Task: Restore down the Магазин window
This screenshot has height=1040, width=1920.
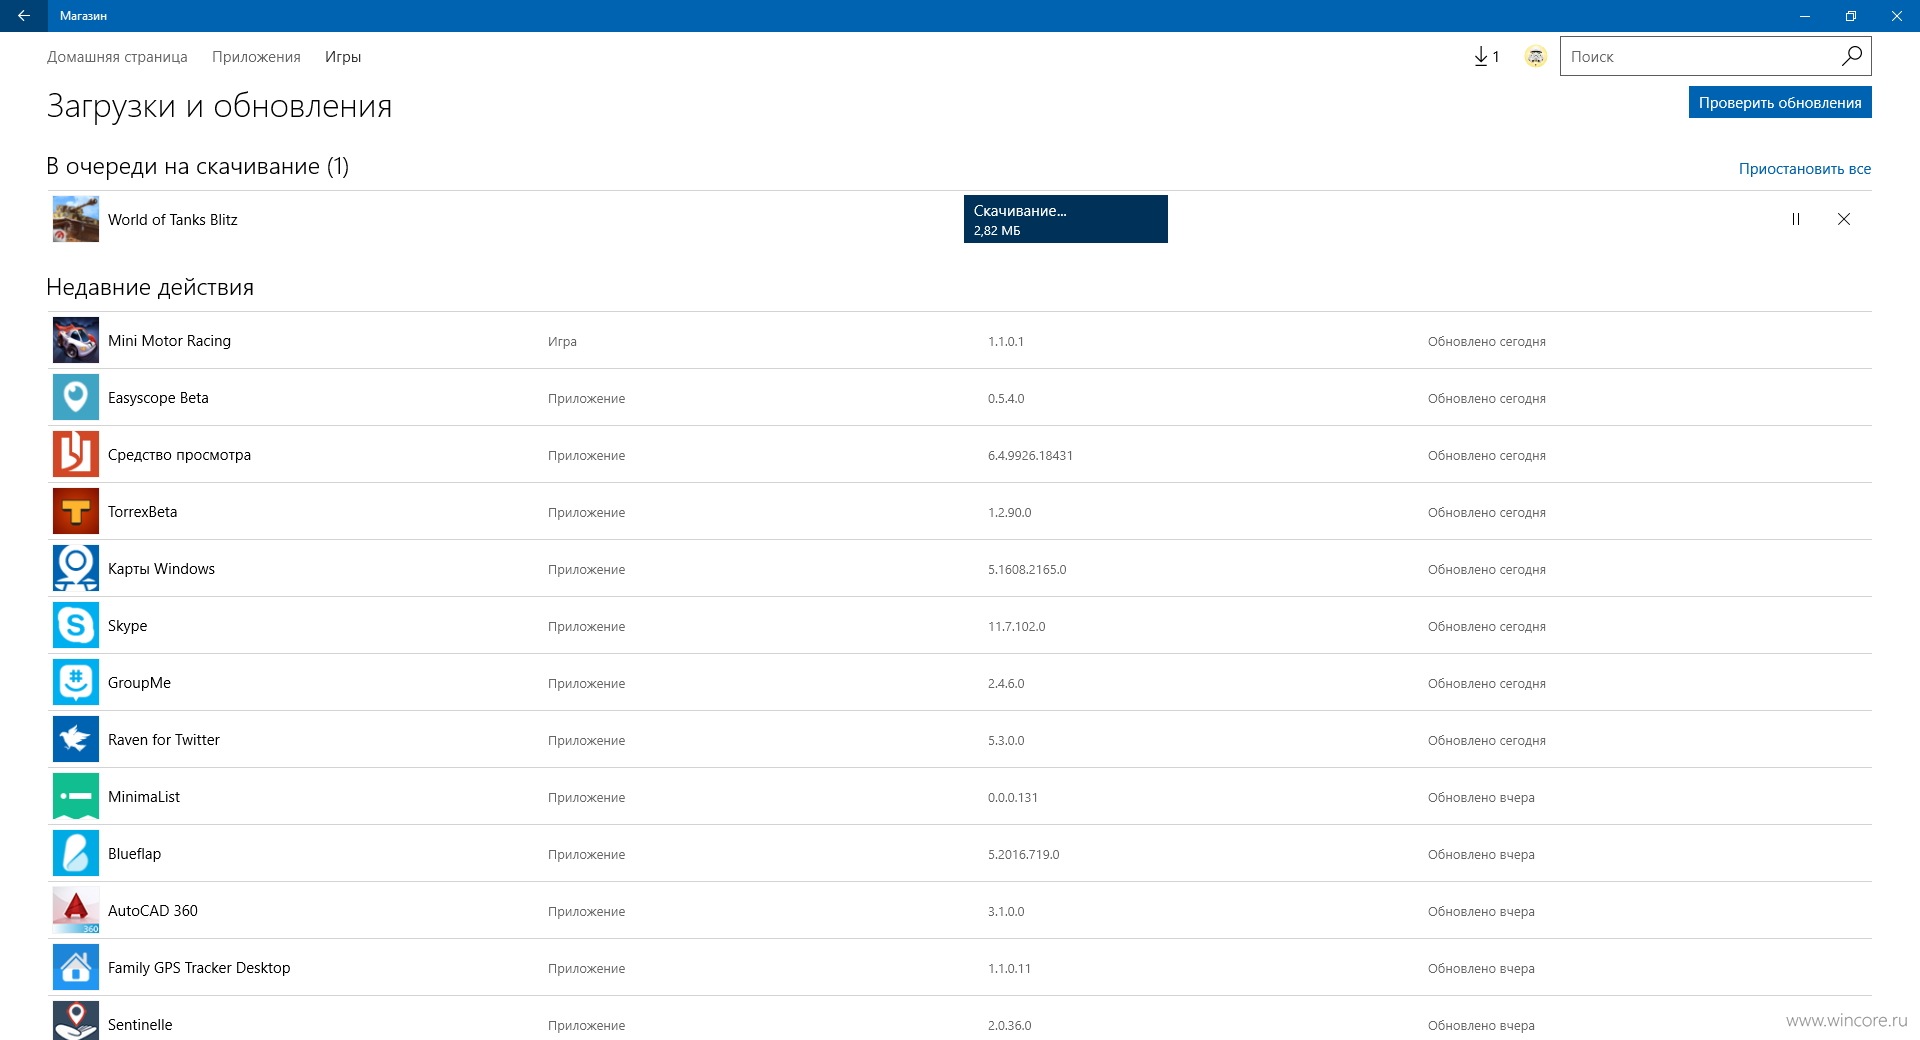Action: click(x=1851, y=16)
